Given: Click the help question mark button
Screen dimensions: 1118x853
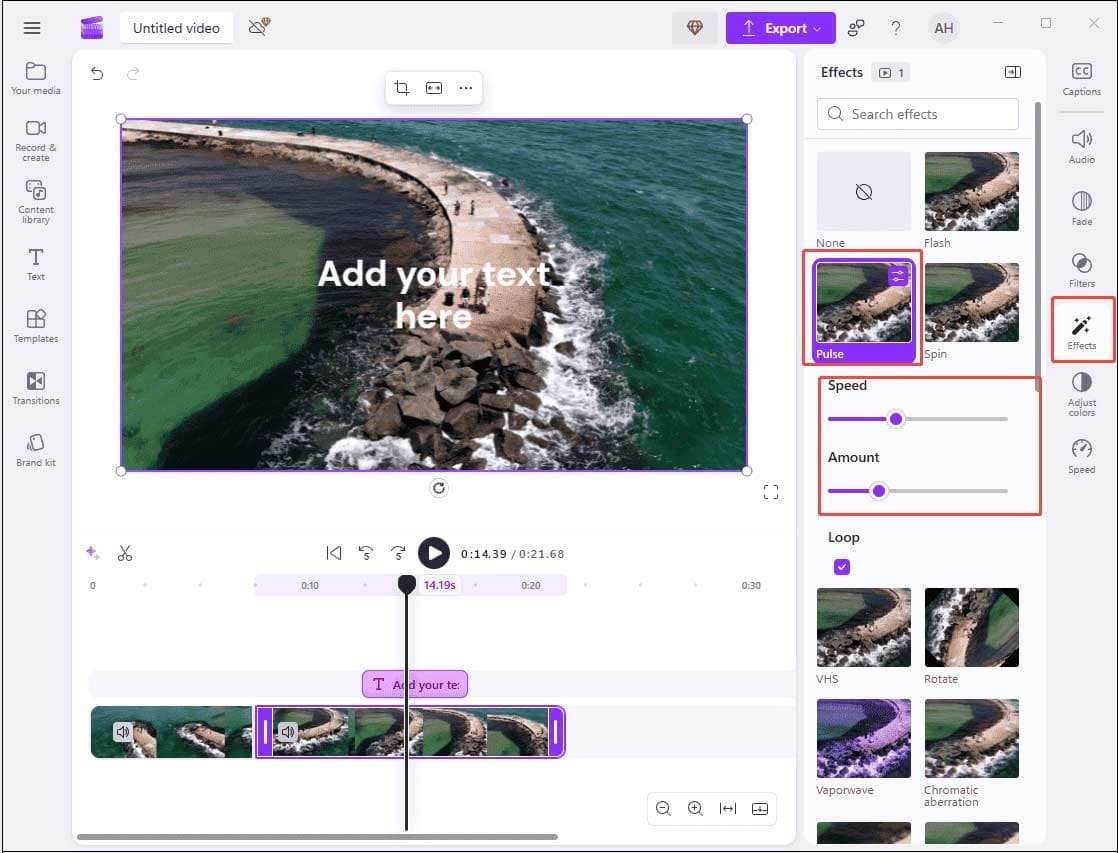Looking at the screenshot, I should (896, 28).
